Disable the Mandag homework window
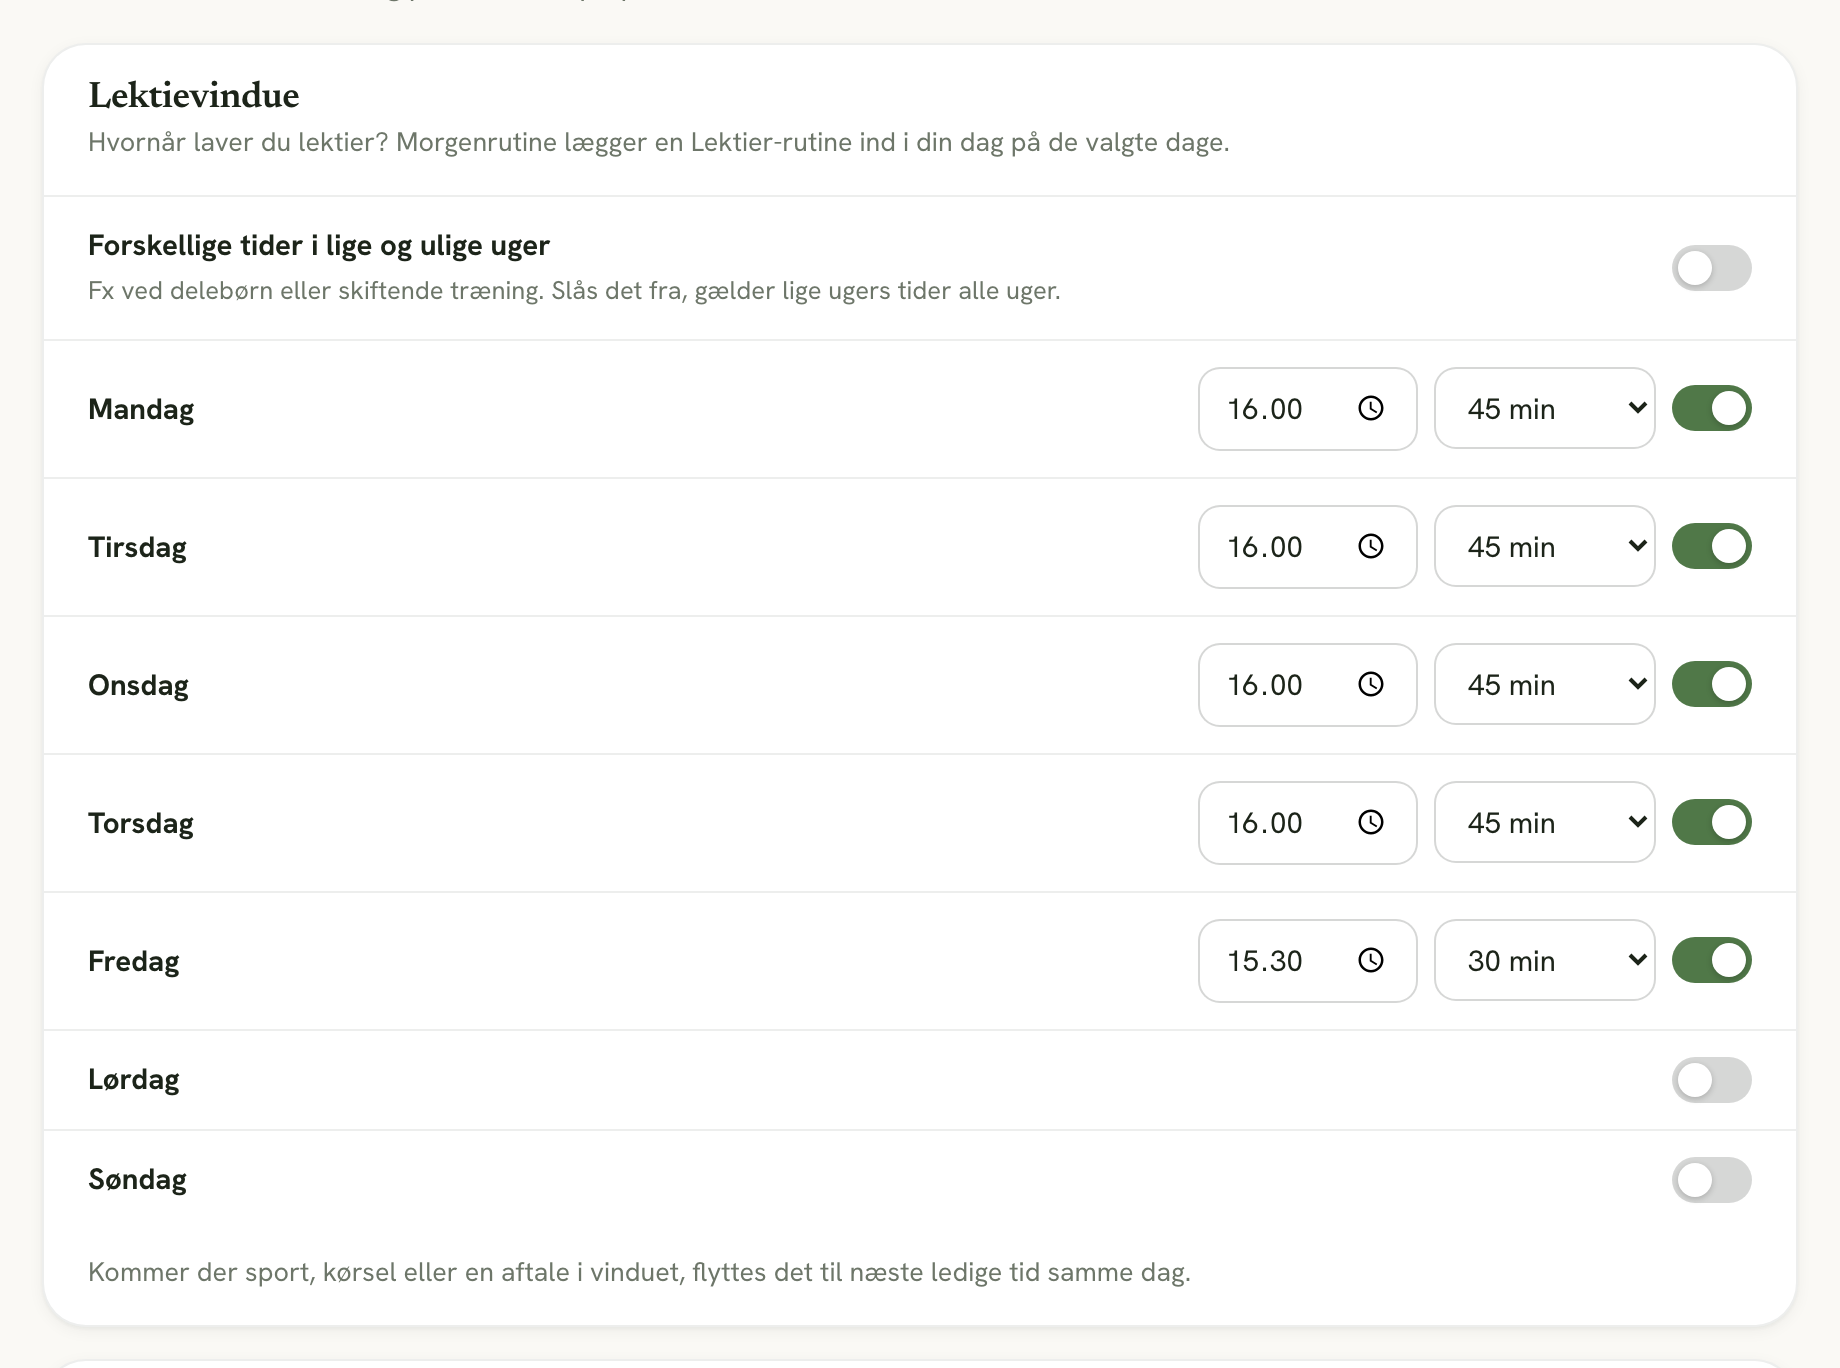The height and width of the screenshot is (1368, 1840). click(x=1711, y=408)
